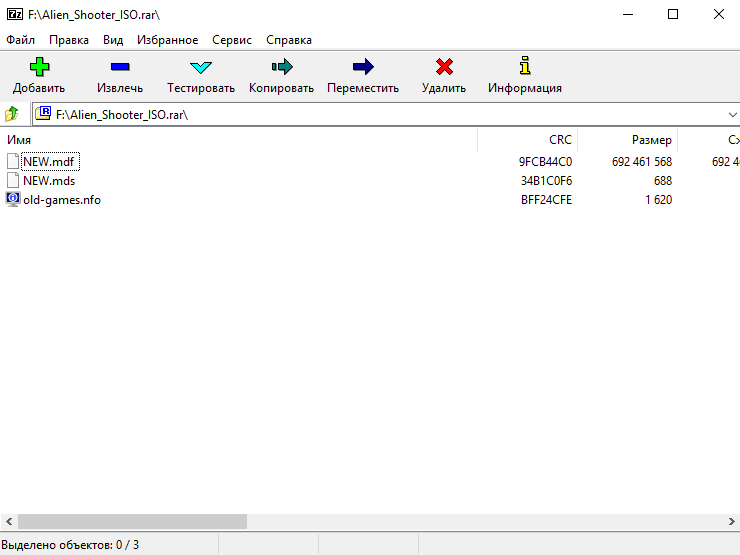Click the RAR archive icon in address bar
The image size is (740, 555).
pyautogui.click(x=43, y=113)
